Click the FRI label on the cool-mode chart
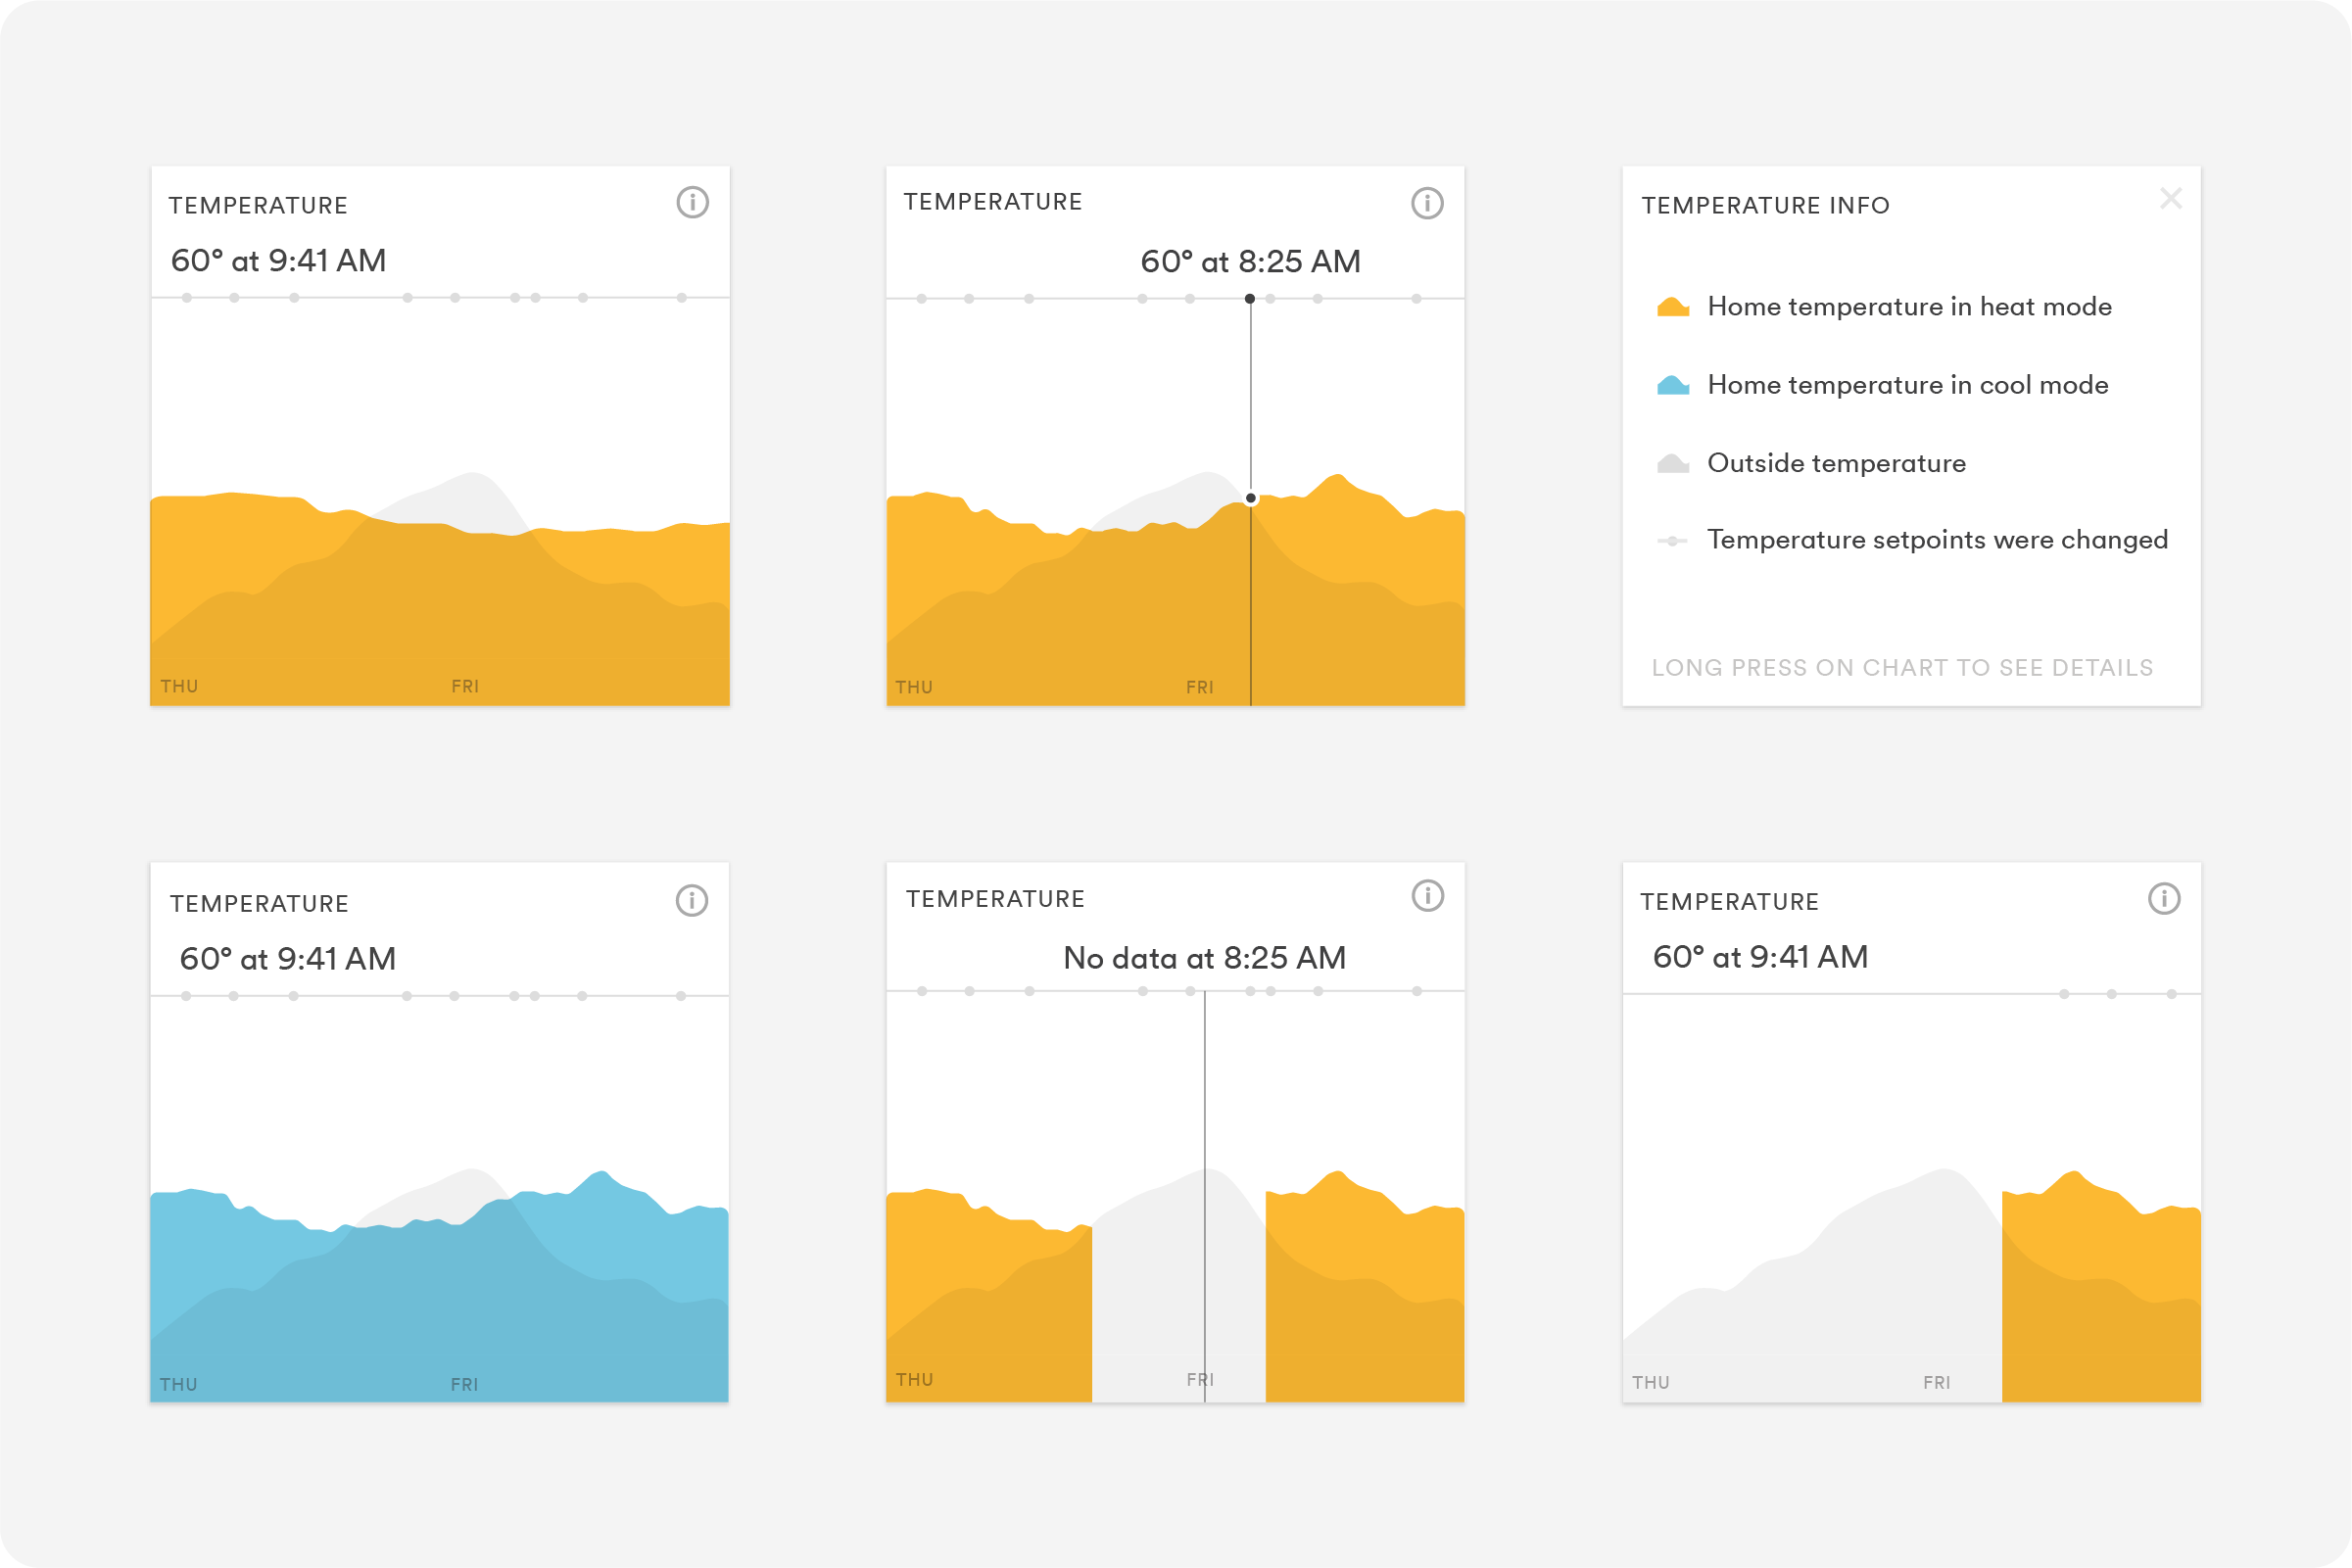The height and width of the screenshot is (1568, 2352). 465,1383
